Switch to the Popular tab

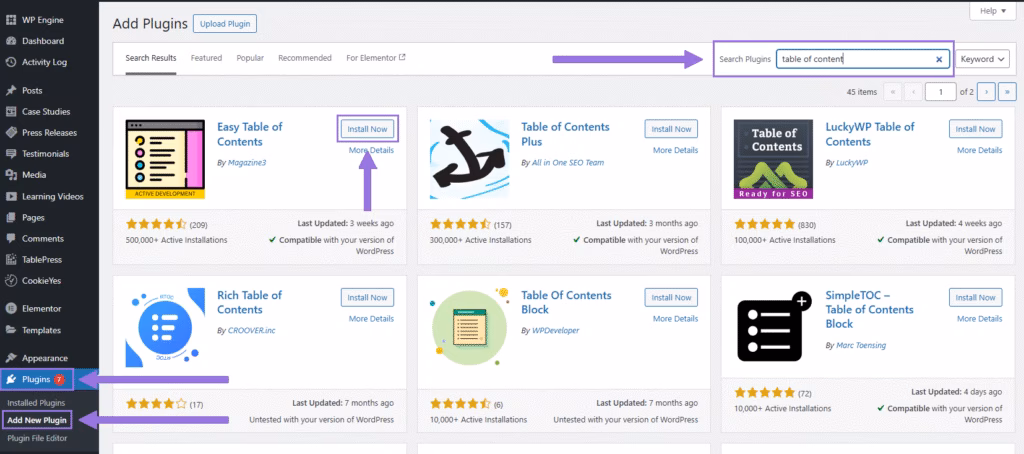click(250, 58)
